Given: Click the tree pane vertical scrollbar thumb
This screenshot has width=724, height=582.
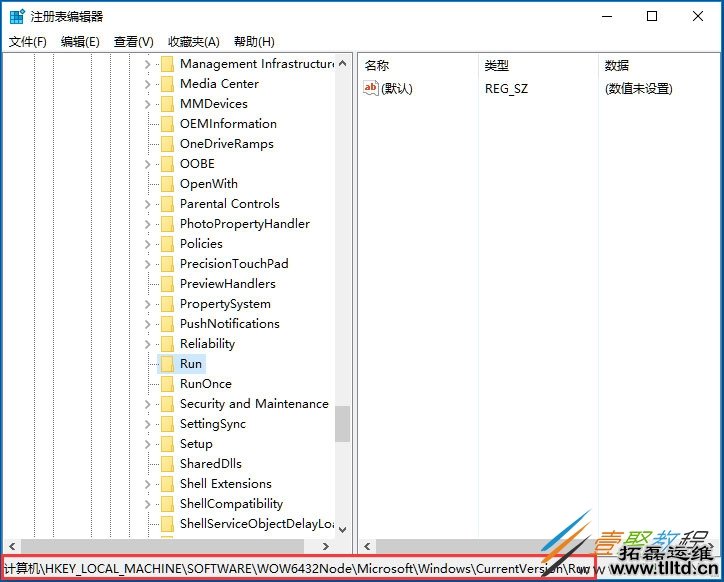Looking at the screenshot, I should (343, 424).
